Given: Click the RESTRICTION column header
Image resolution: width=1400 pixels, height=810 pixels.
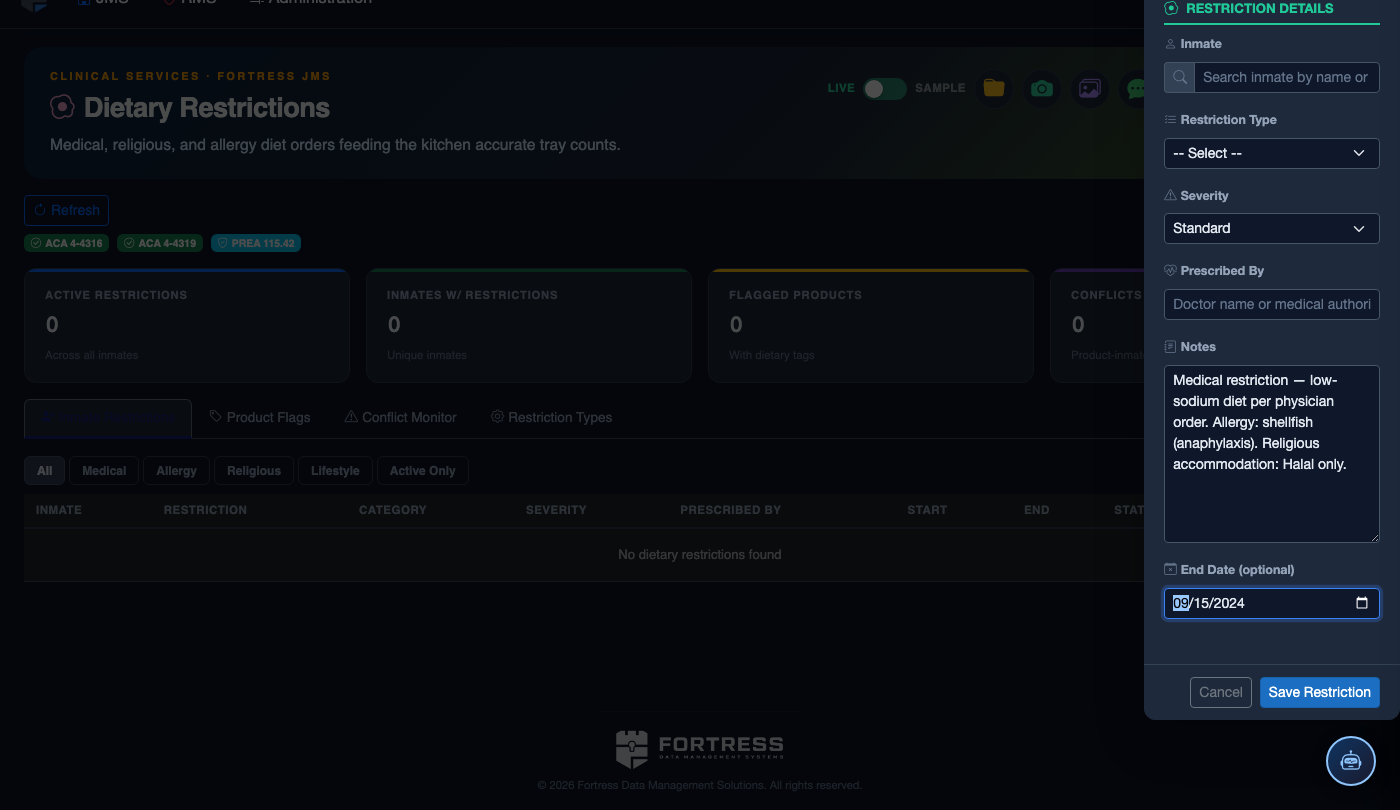Looking at the screenshot, I should (x=205, y=510).
